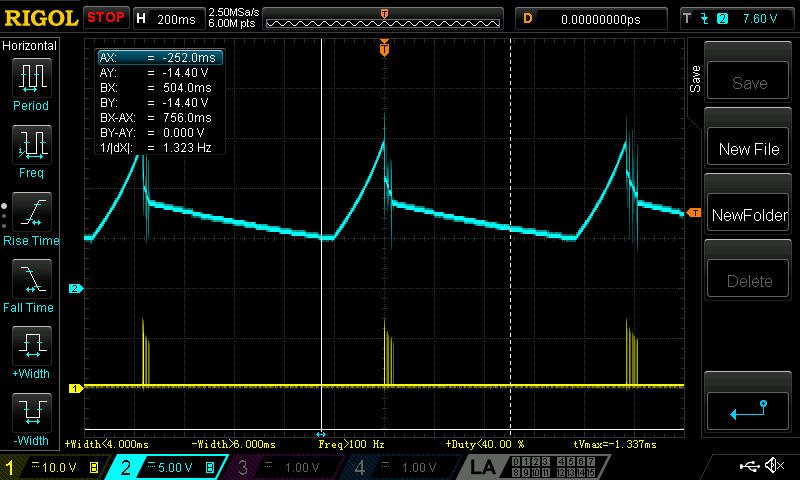Screen dimensions: 800x480
Task: Click the STOP run status indicator
Action: tap(106, 17)
